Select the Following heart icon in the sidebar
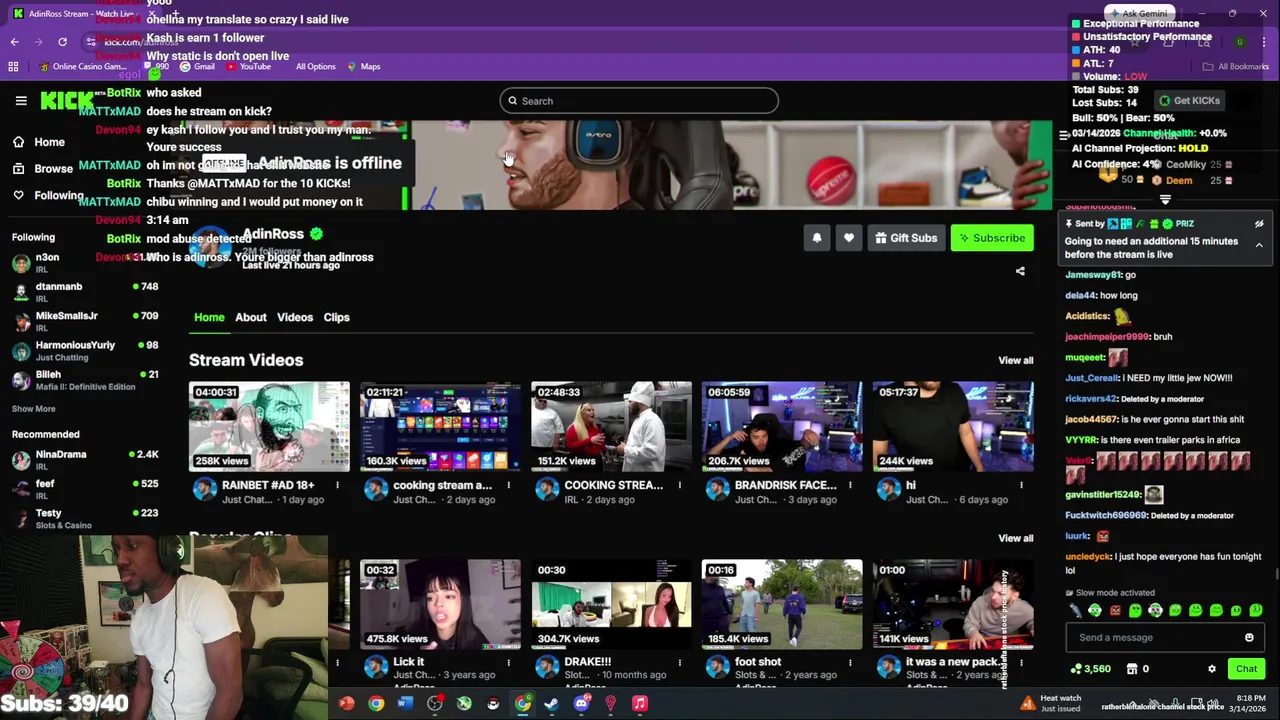The image size is (1280, 720). coord(18,195)
